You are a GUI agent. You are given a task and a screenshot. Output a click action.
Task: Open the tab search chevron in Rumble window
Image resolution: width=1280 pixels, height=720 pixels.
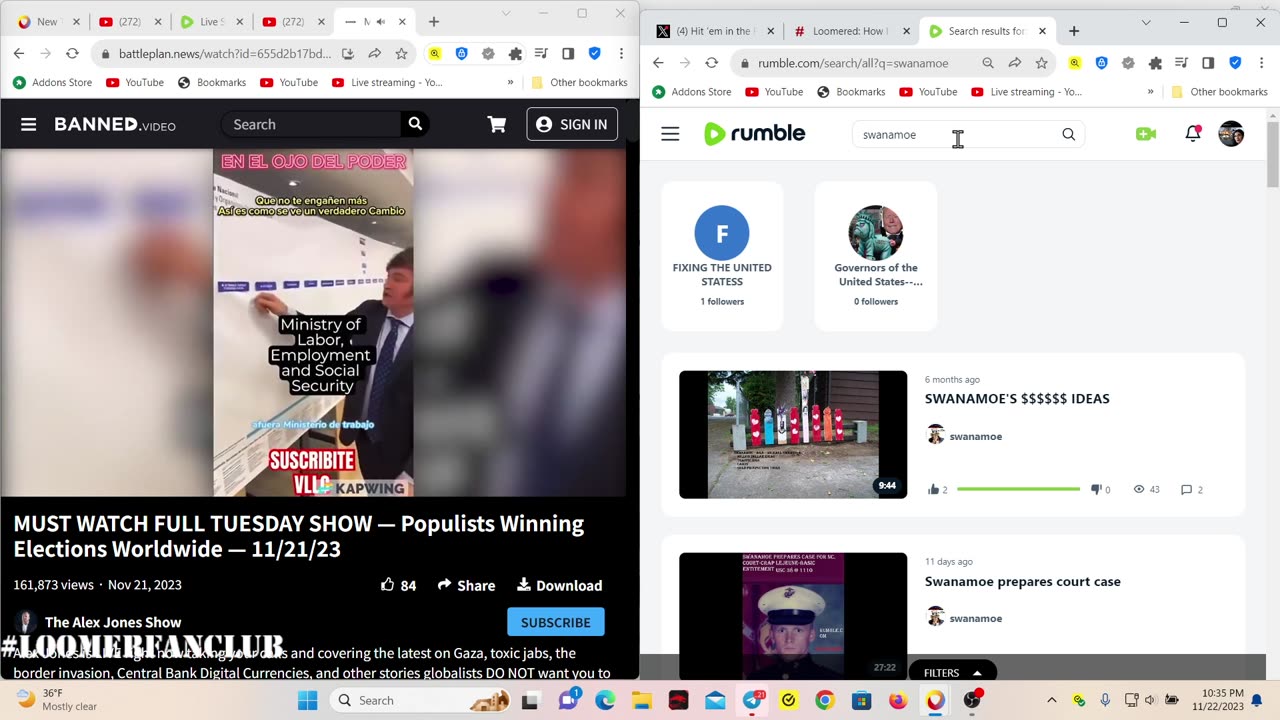pos(1146,23)
